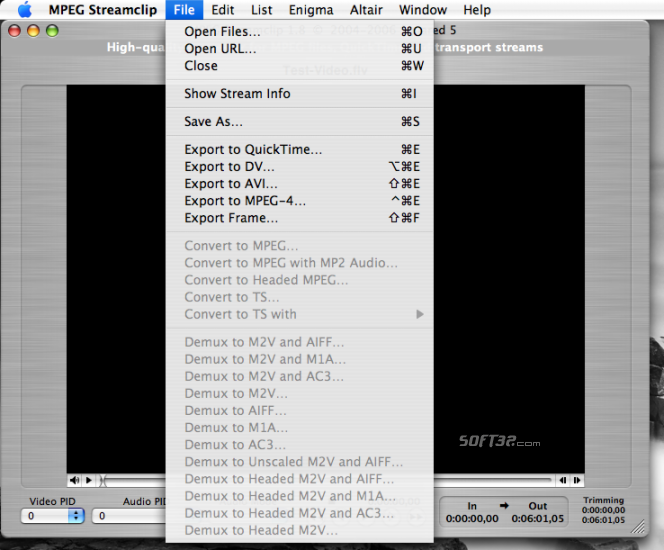Click the window resize grip corner

pos(638,526)
